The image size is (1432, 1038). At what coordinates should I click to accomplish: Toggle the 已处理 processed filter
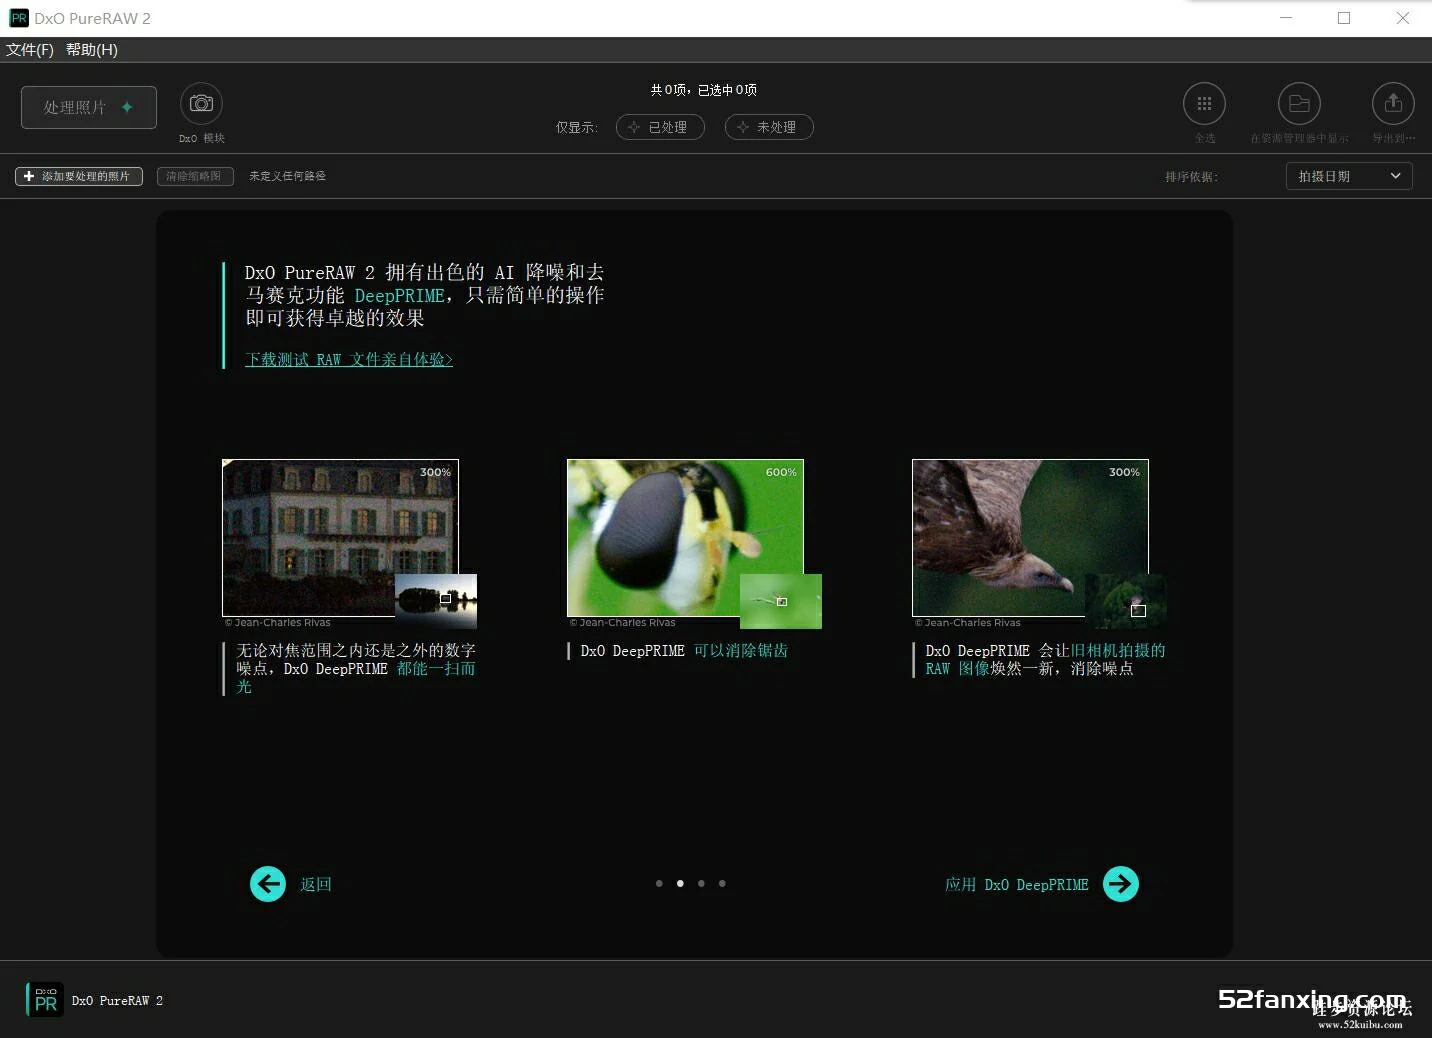pos(660,127)
